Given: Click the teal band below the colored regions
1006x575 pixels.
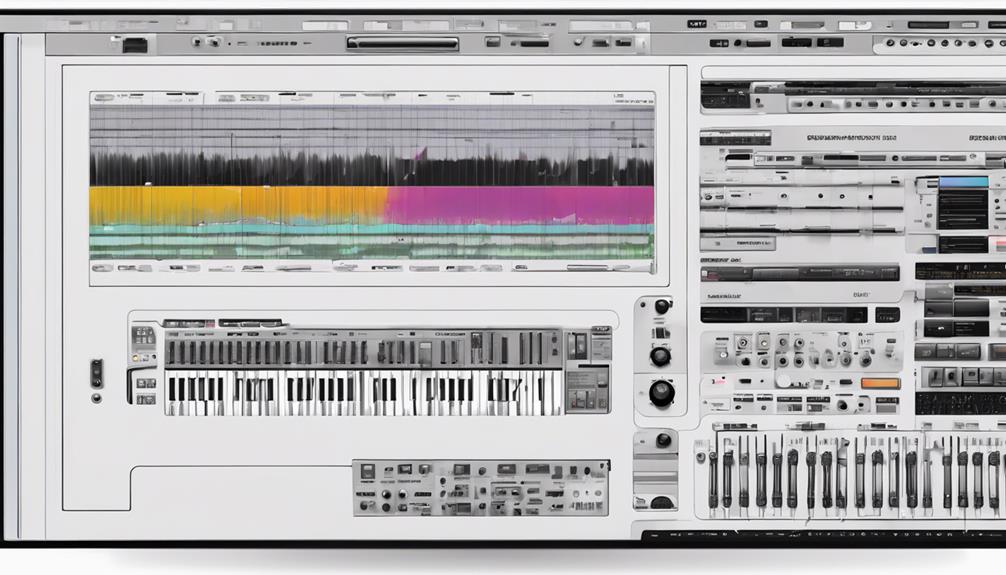Looking at the screenshot, I should pos(371,229).
